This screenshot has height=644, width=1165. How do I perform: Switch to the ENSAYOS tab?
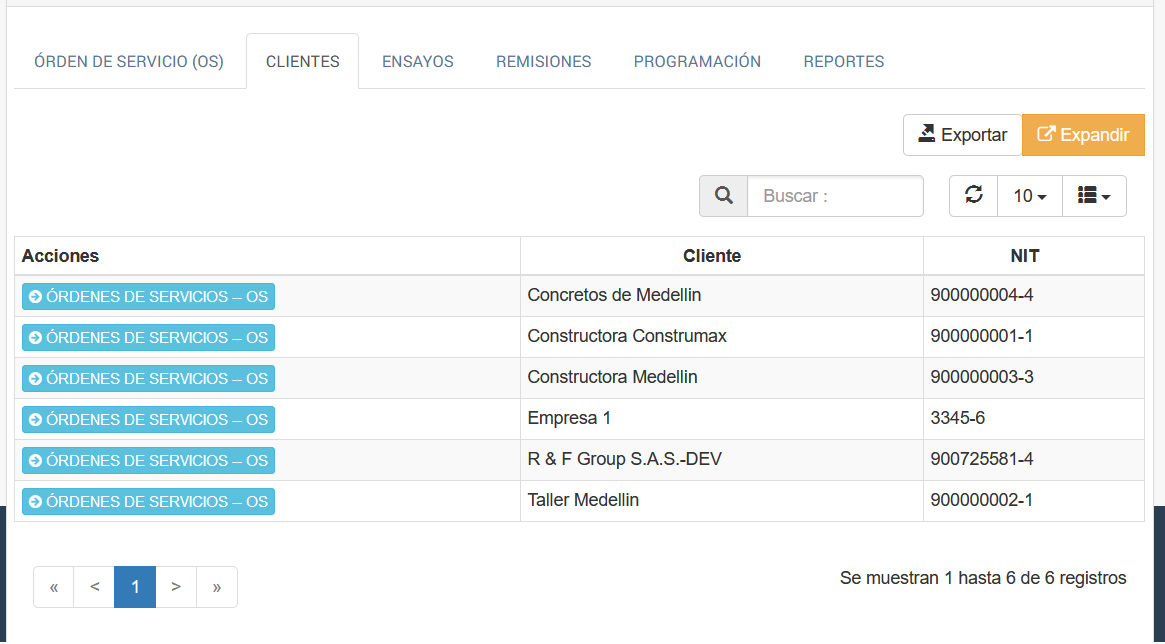tap(417, 62)
